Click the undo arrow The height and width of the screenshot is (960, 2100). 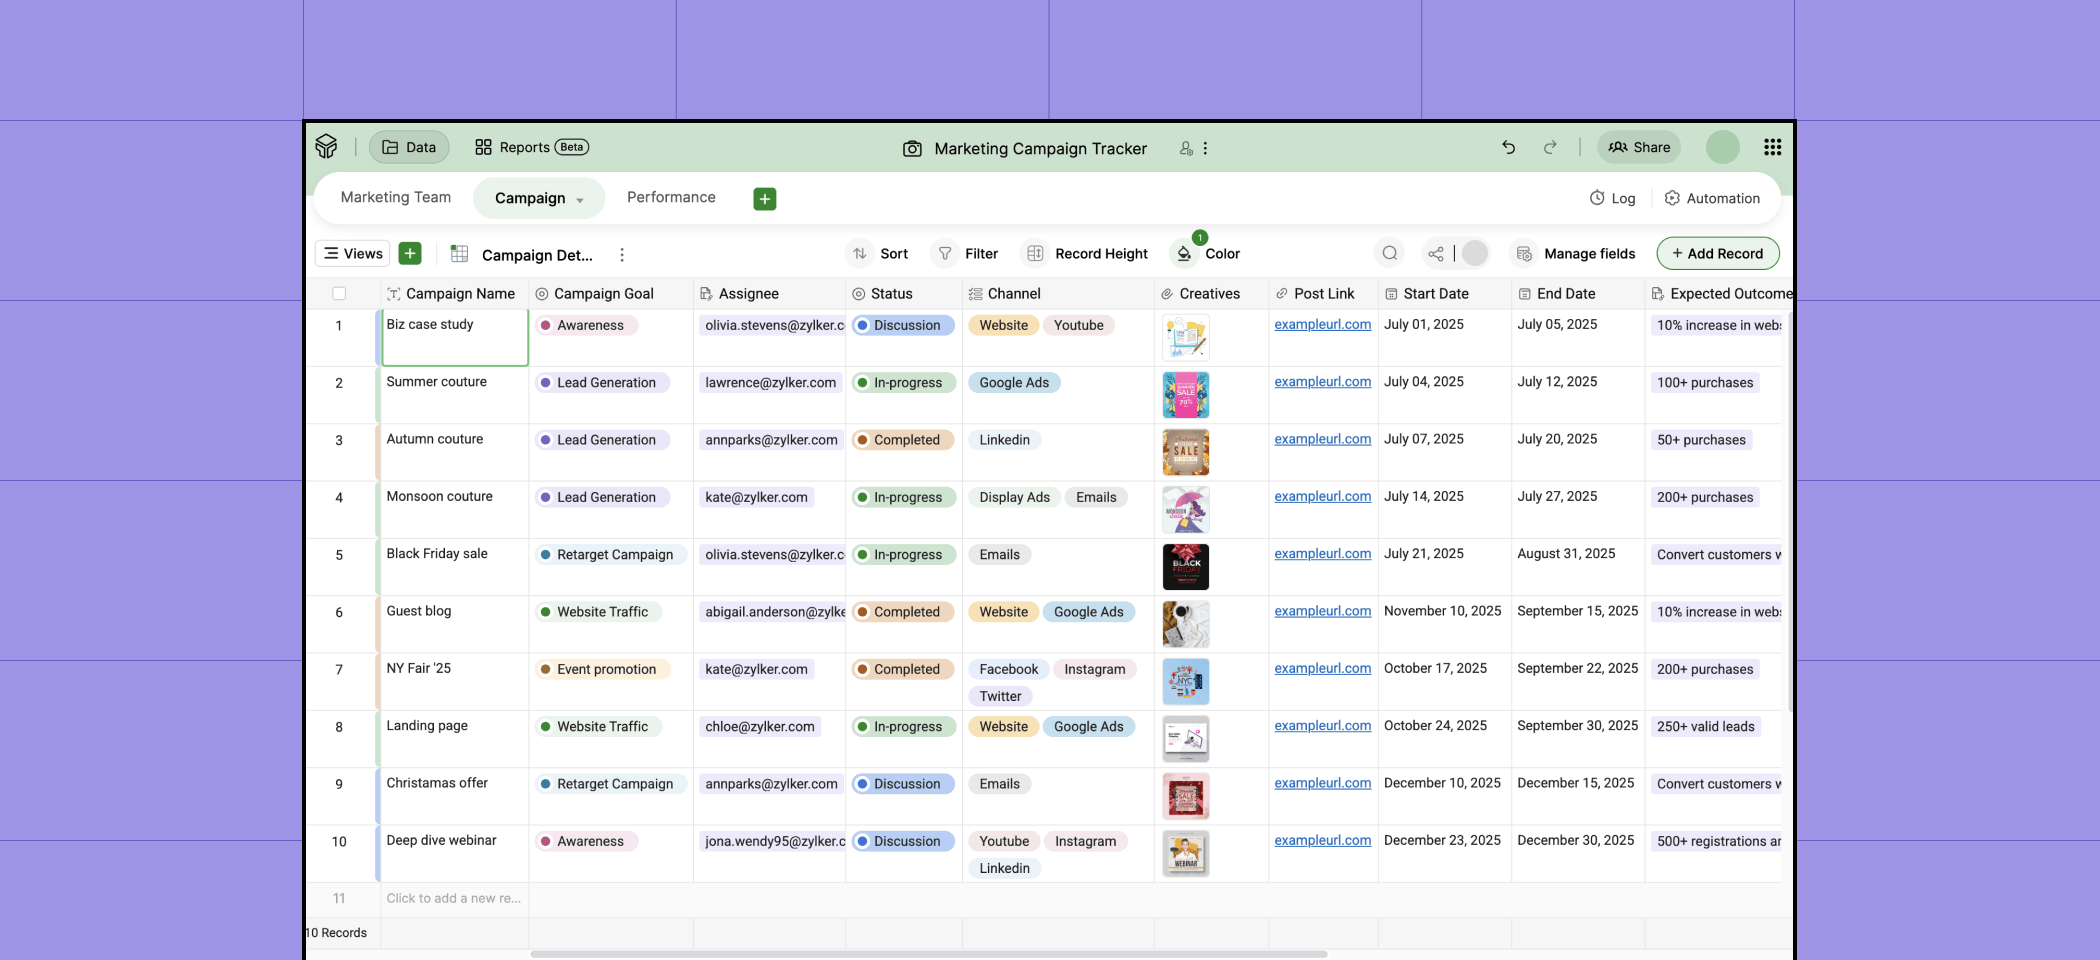pyautogui.click(x=1508, y=147)
